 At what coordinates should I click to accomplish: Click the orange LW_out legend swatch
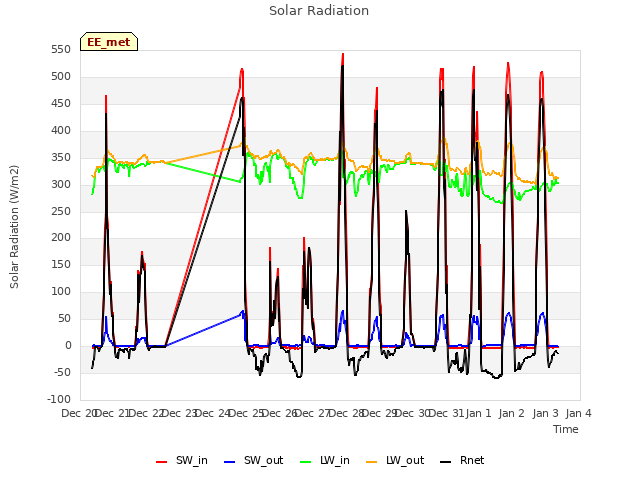point(371,462)
